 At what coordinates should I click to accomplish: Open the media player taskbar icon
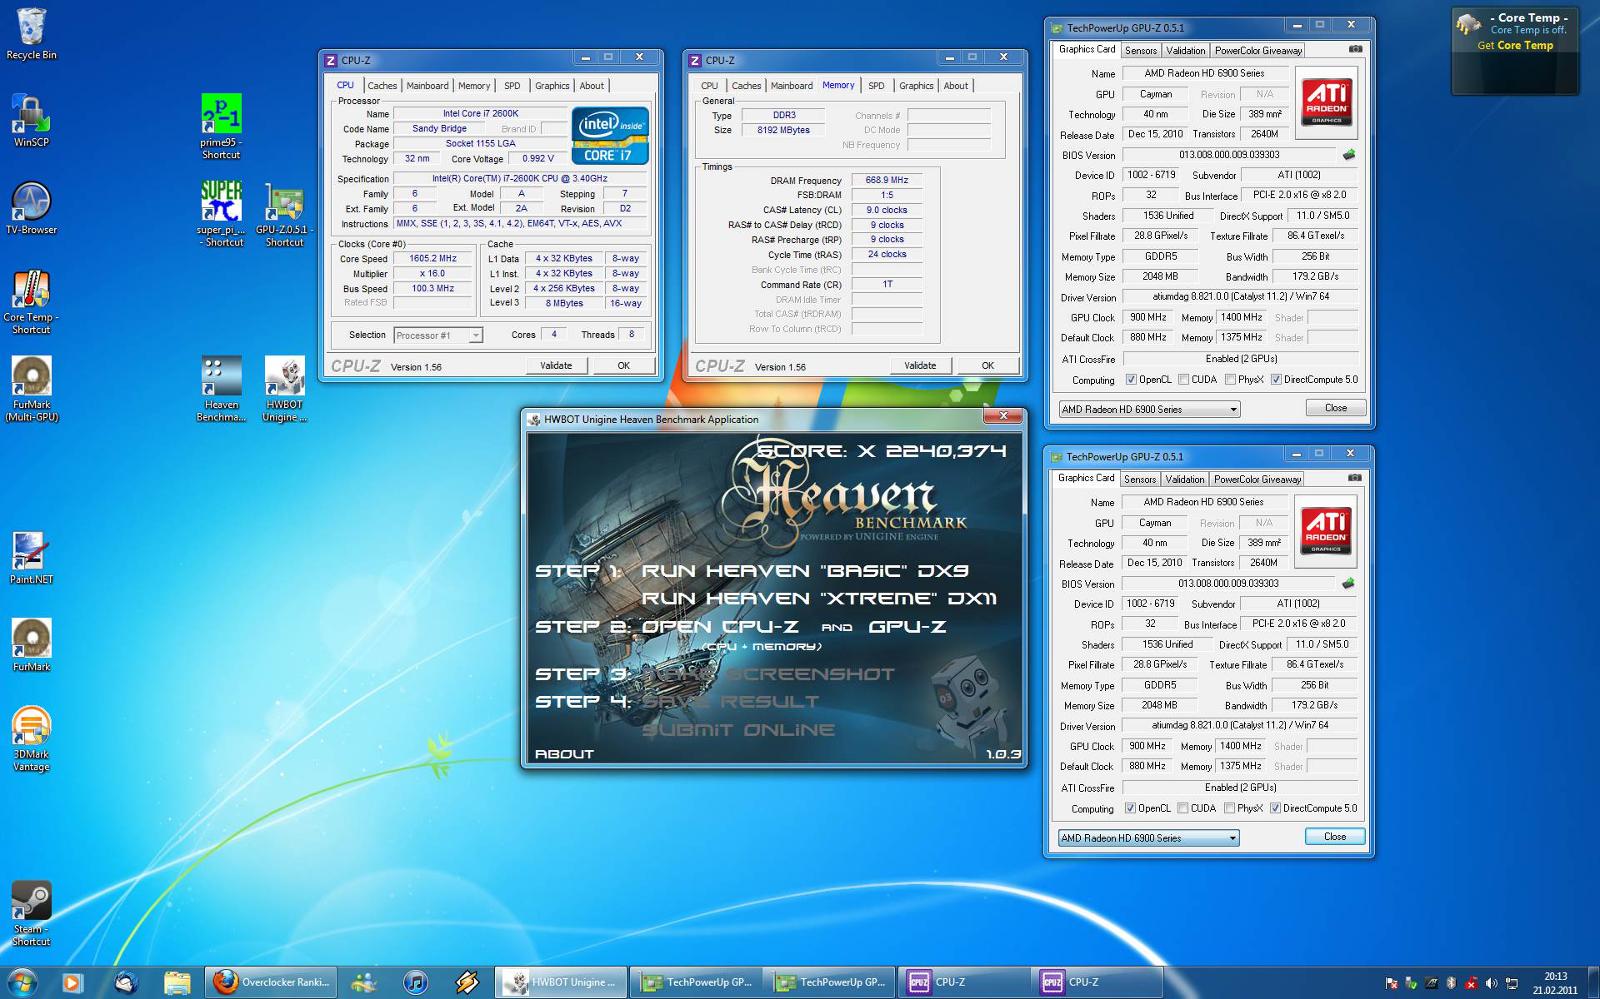click(72, 982)
